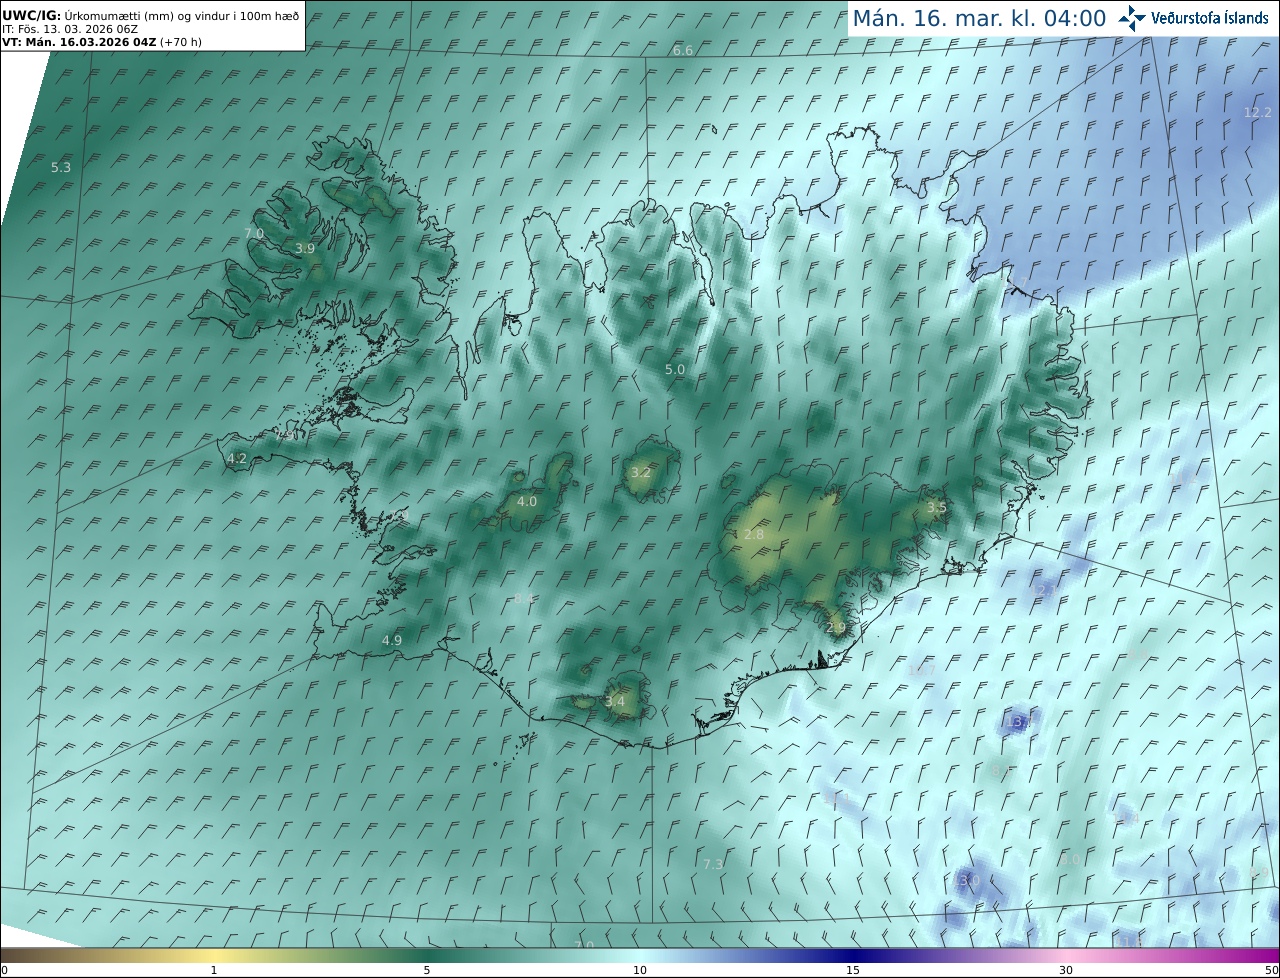1280x978 pixels.
Task: Click the 'Mán. 16. mar. kl. 04:00' date label
Action: click(979, 18)
